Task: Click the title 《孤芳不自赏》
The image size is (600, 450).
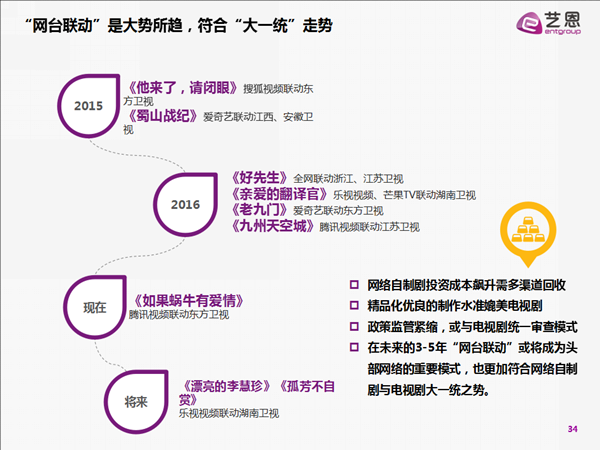Action: [257, 393]
